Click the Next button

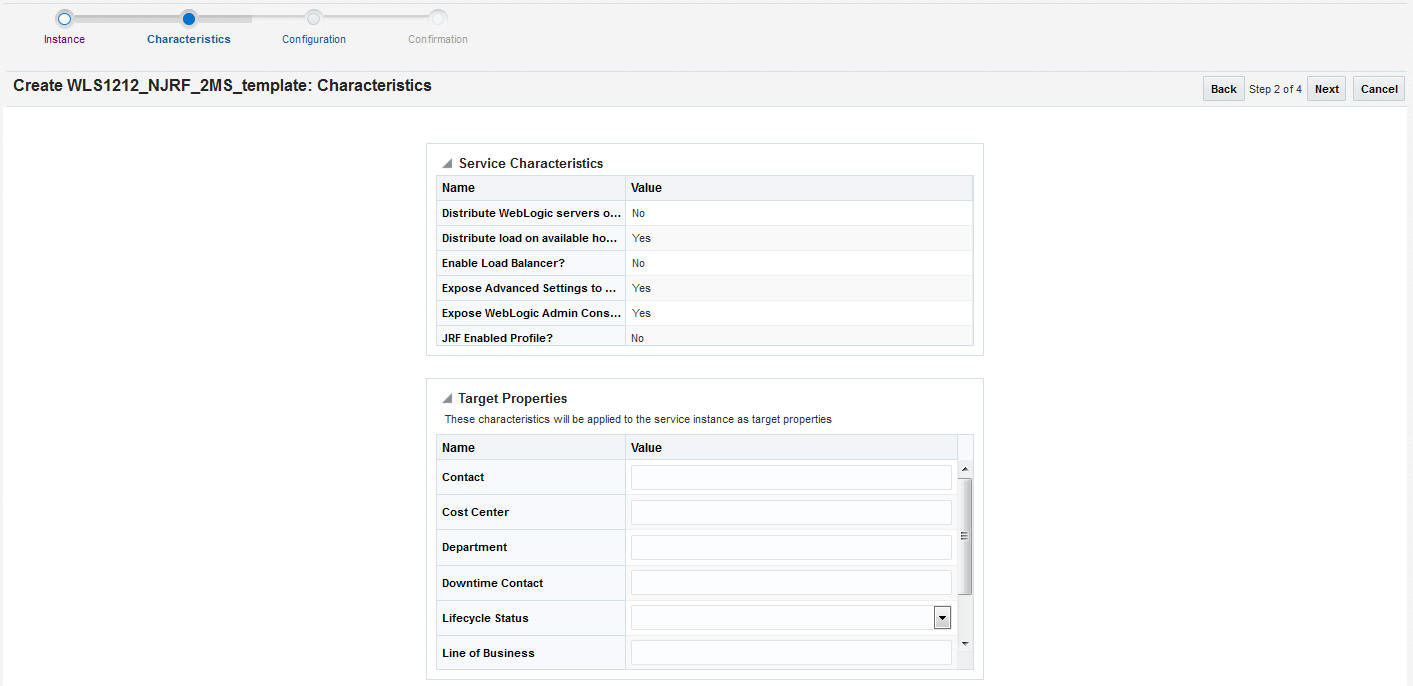point(1327,89)
